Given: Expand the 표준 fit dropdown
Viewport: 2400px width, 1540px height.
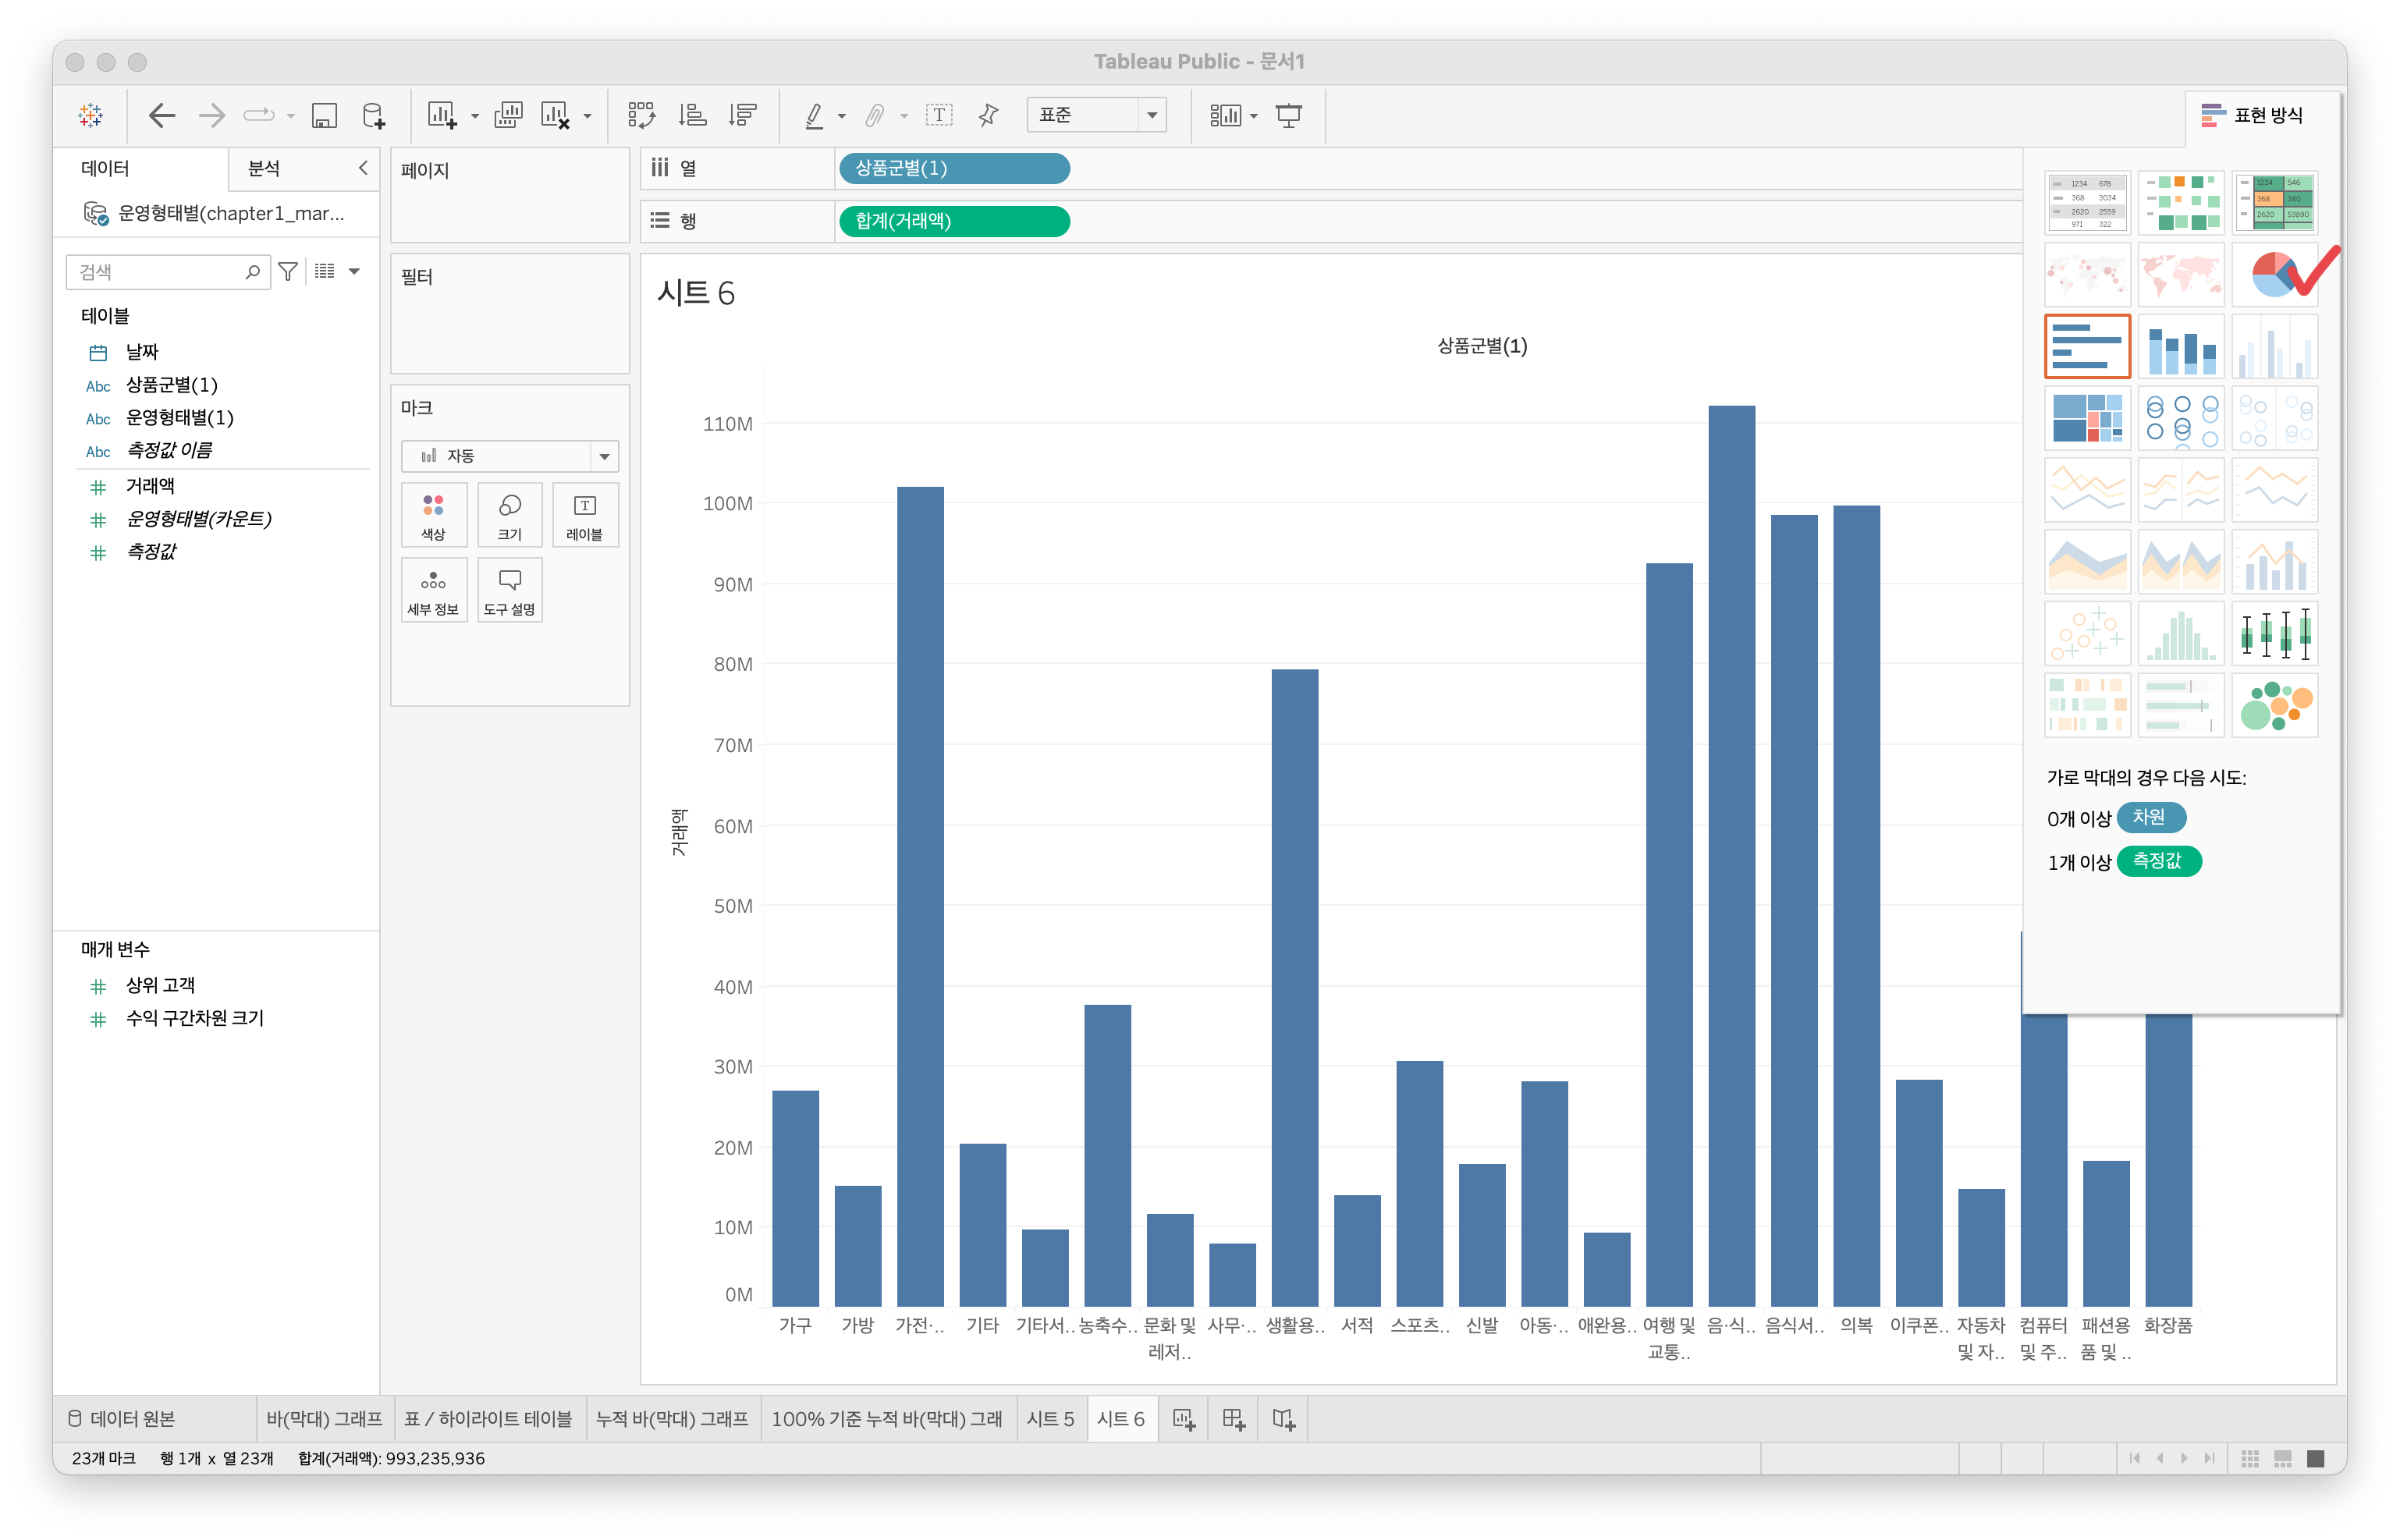Looking at the screenshot, I should (x=1152, y=115).
